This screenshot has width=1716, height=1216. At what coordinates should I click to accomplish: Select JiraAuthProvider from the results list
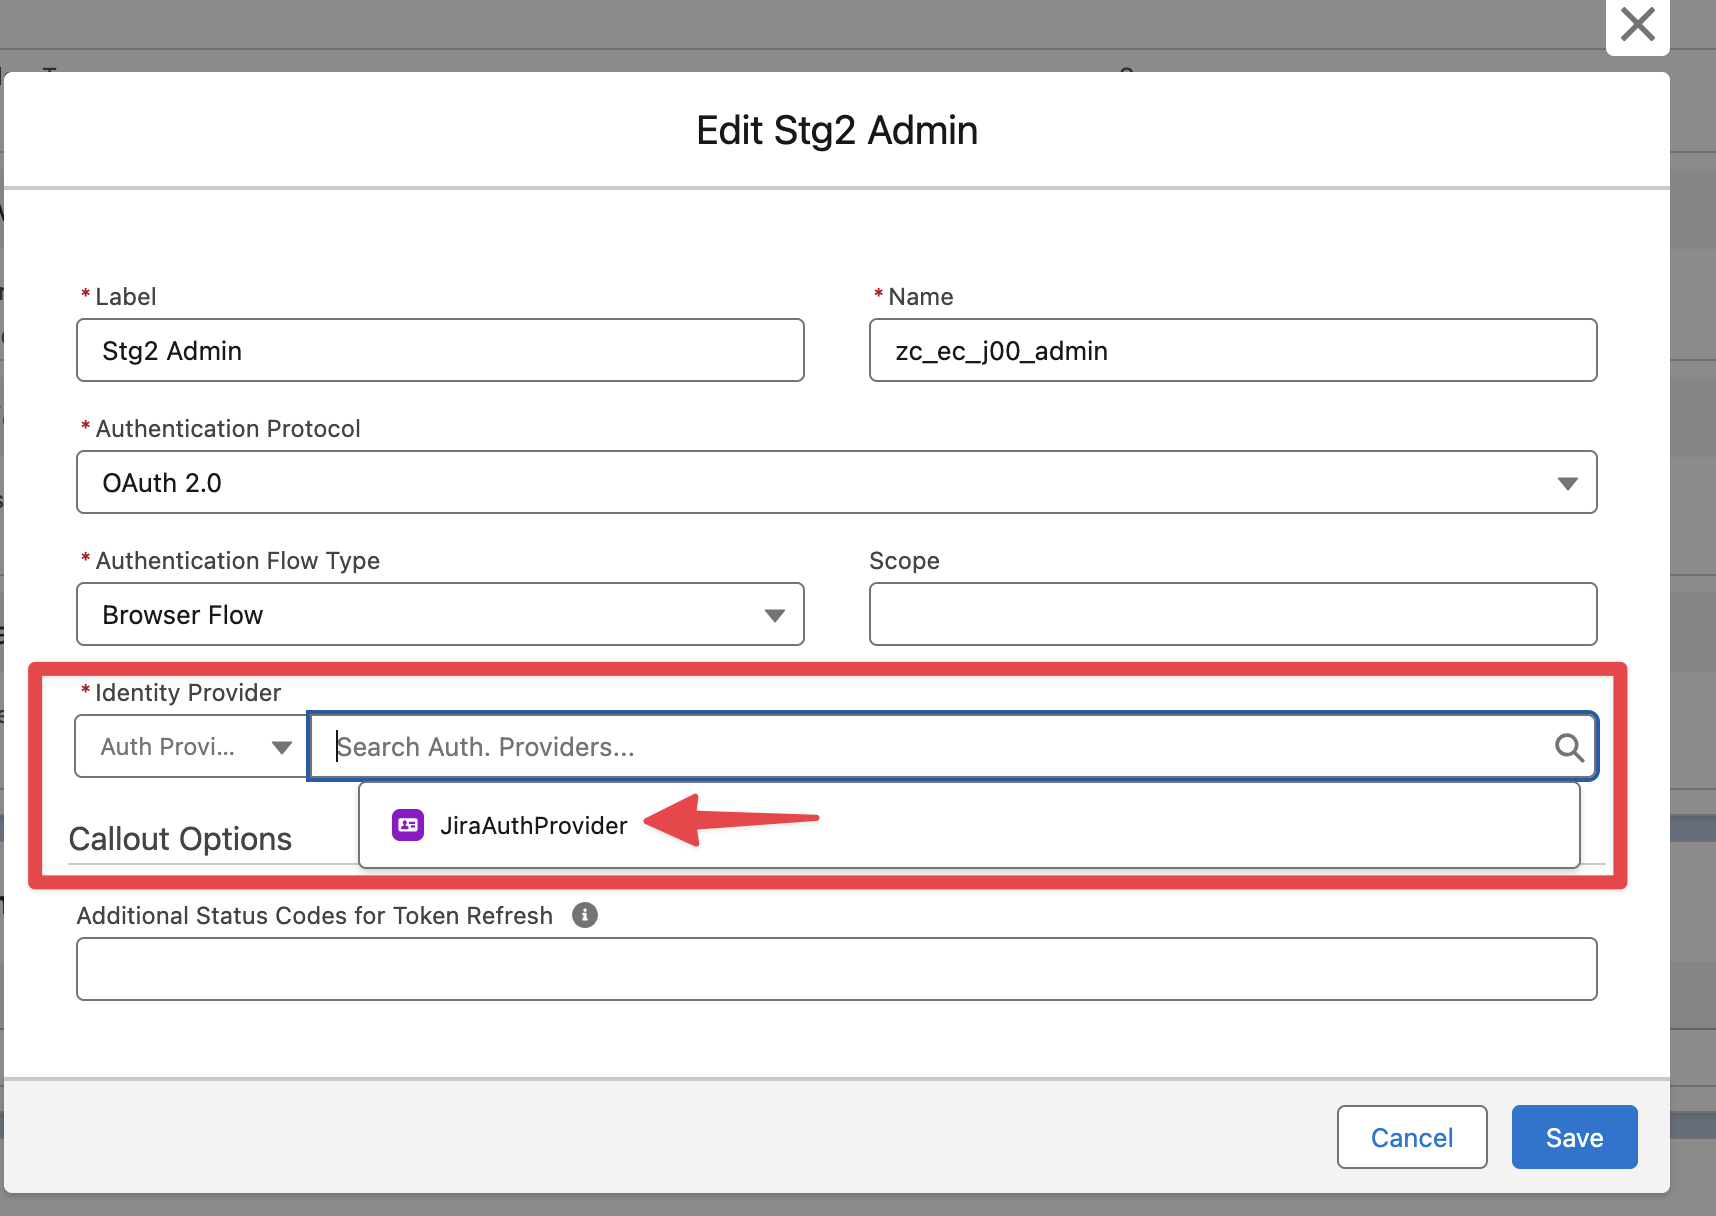tap(534, 825)
